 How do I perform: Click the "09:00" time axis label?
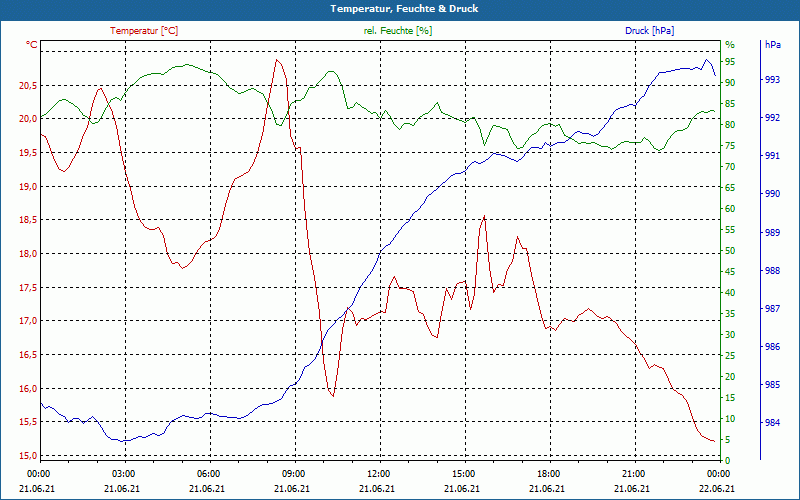[293, 473]
